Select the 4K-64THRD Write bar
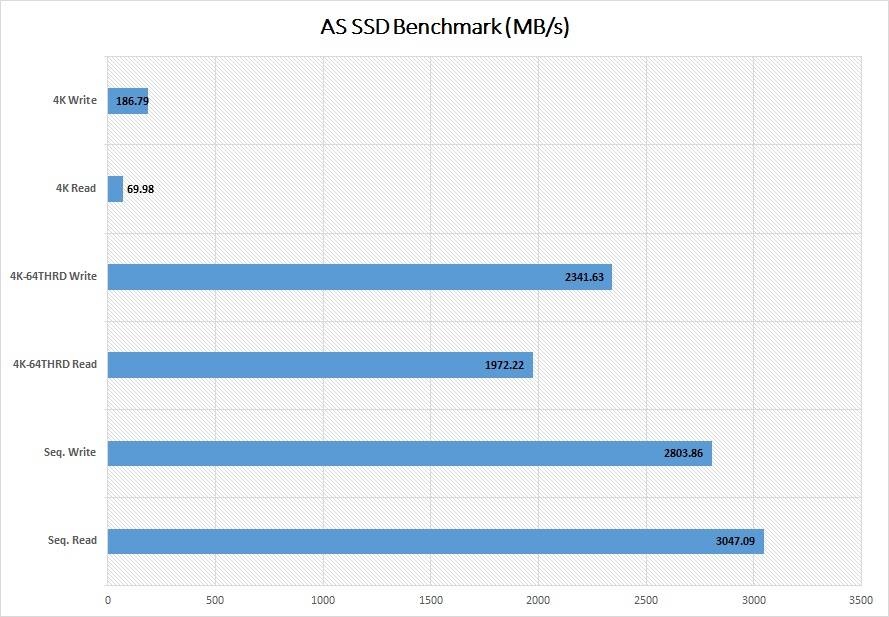Viewport: 889px width, 617px height. point(359,277)
